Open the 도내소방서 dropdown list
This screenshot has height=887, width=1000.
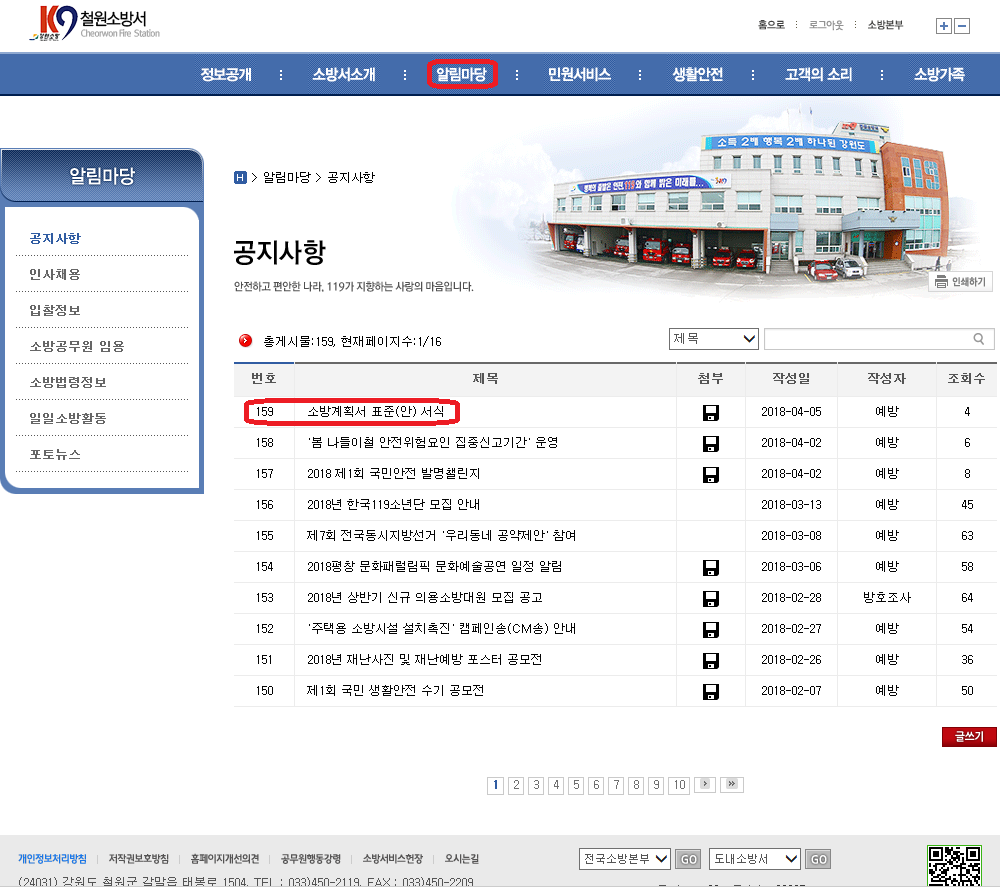[x=754, y=858]
